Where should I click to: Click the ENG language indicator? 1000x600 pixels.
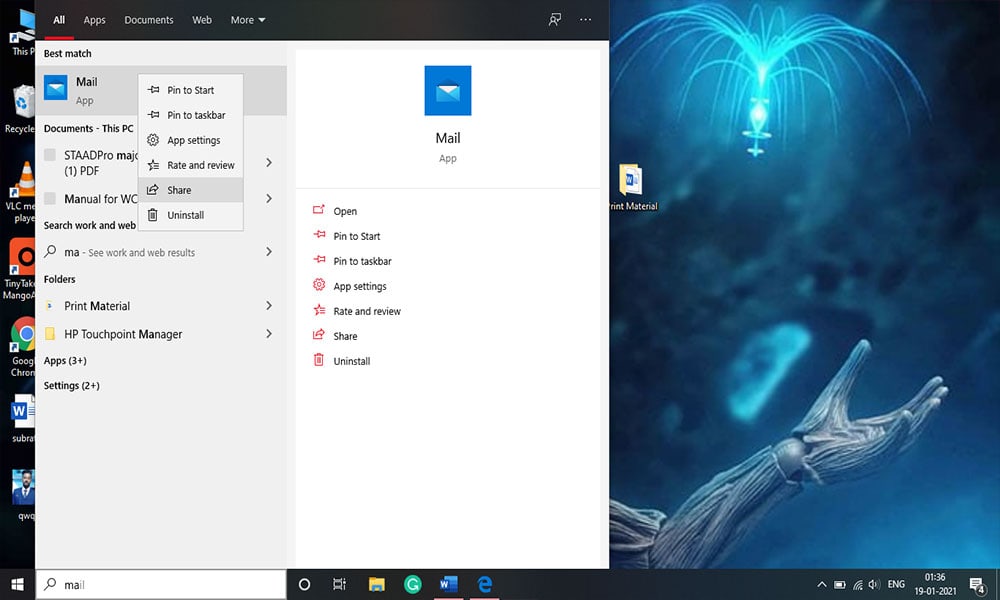(x=896, y=584)
